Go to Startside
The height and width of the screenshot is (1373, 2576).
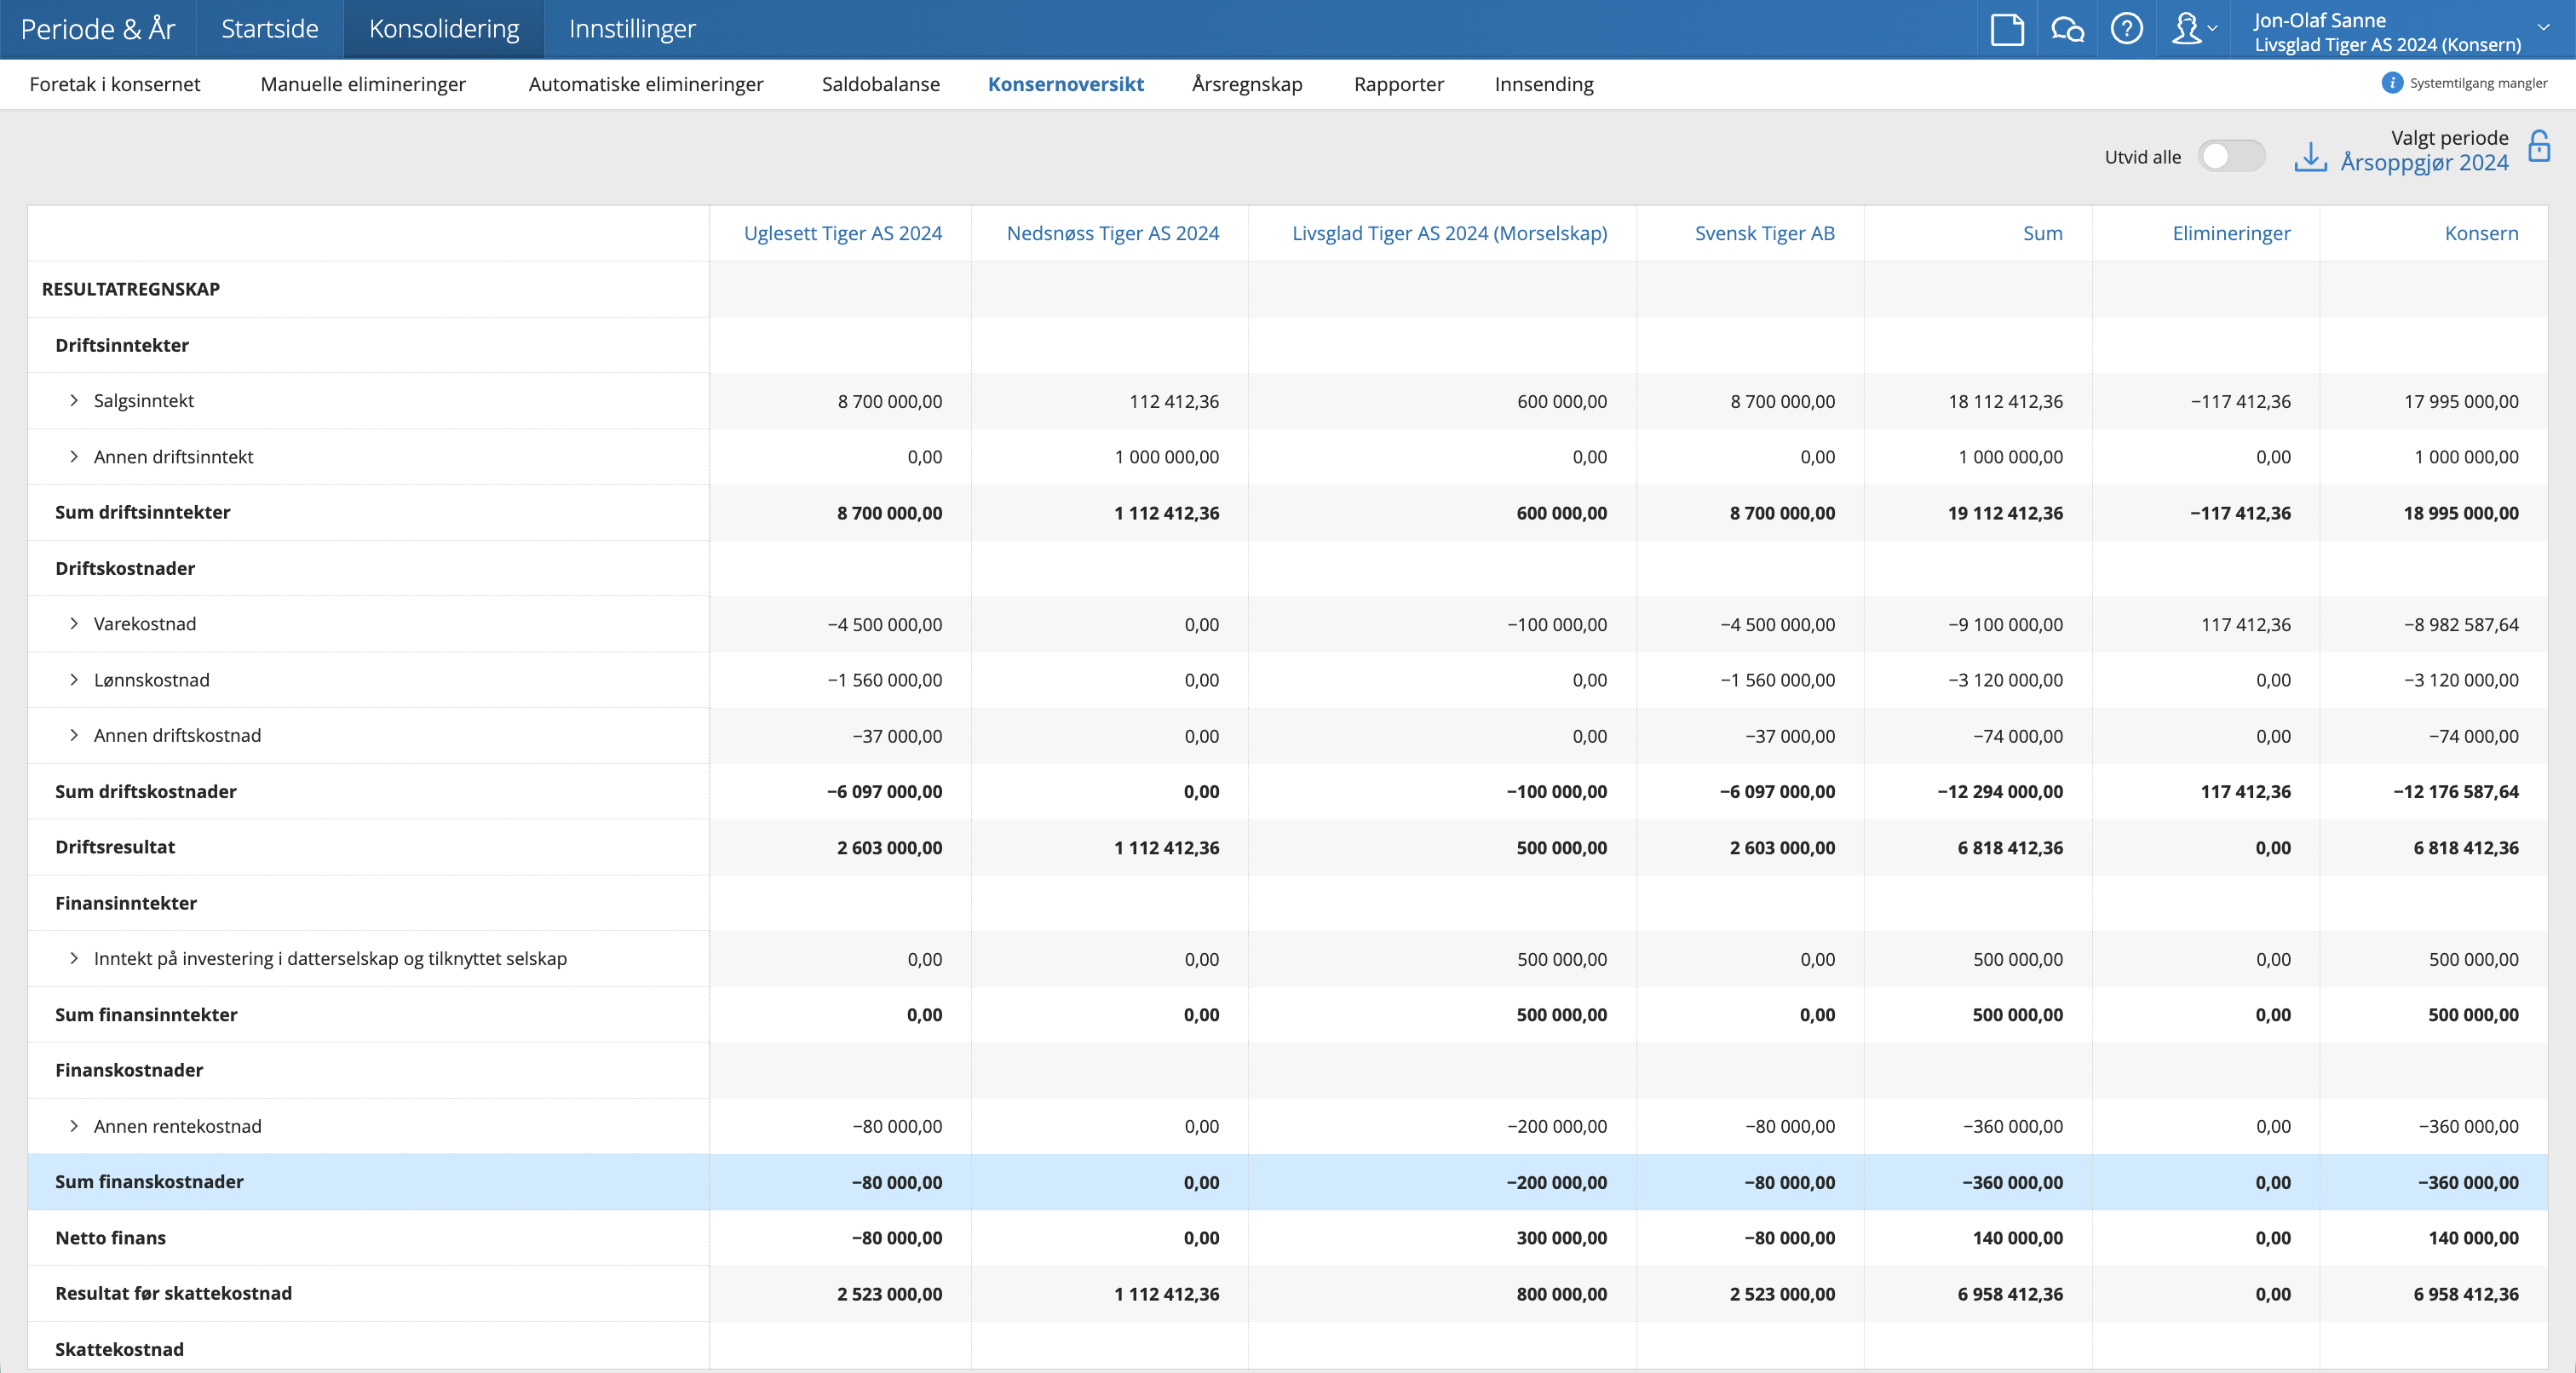(270, 29)
